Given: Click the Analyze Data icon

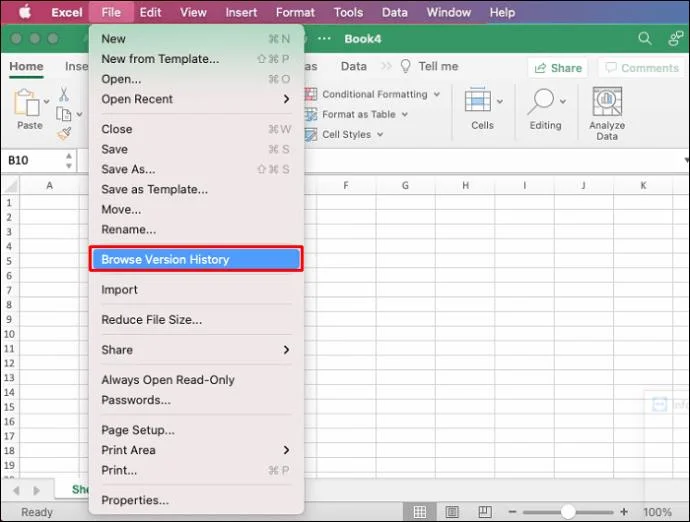Looking at the screenshot, I should pos(607,102).
